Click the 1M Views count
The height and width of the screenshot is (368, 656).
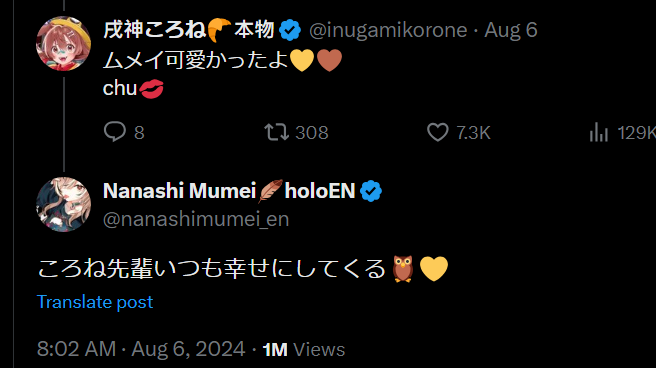tap(304, 350)
